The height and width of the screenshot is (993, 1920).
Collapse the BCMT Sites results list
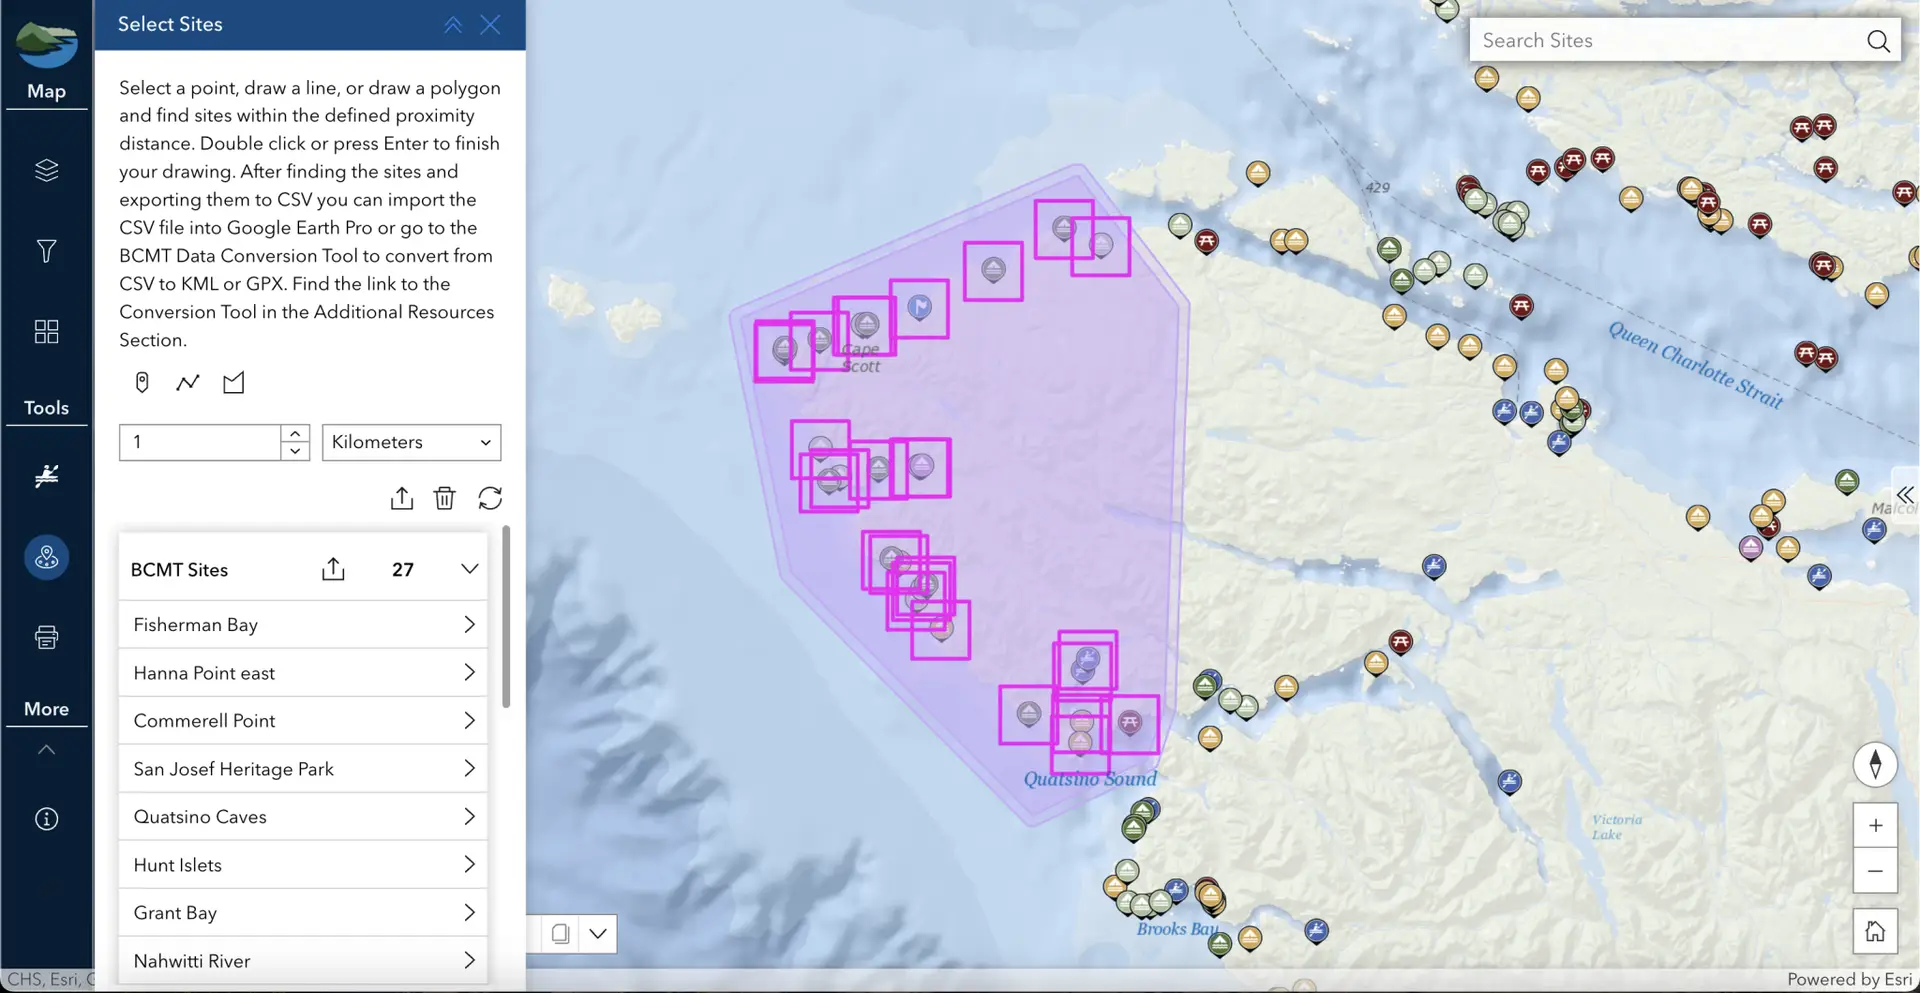[469, 569]
